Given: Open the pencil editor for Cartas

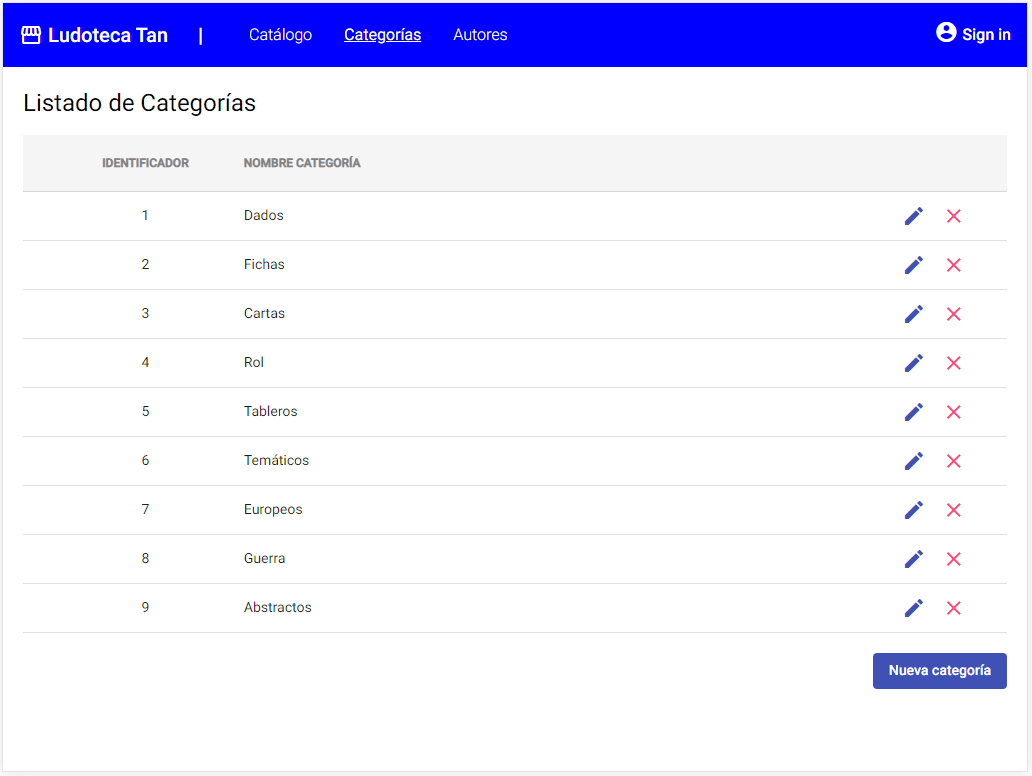Looking at the screenshot, I should click(913, 313).
